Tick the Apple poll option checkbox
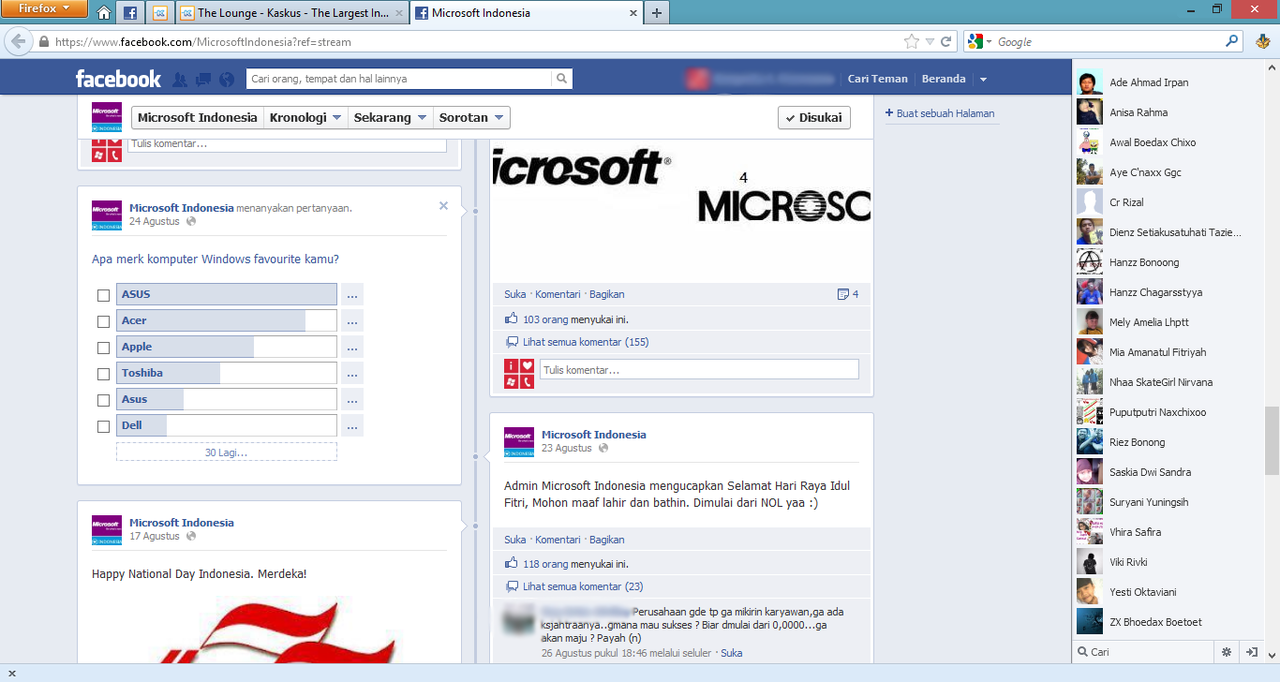The height and width of the screenshot is (682, 1280). point(103,347)
